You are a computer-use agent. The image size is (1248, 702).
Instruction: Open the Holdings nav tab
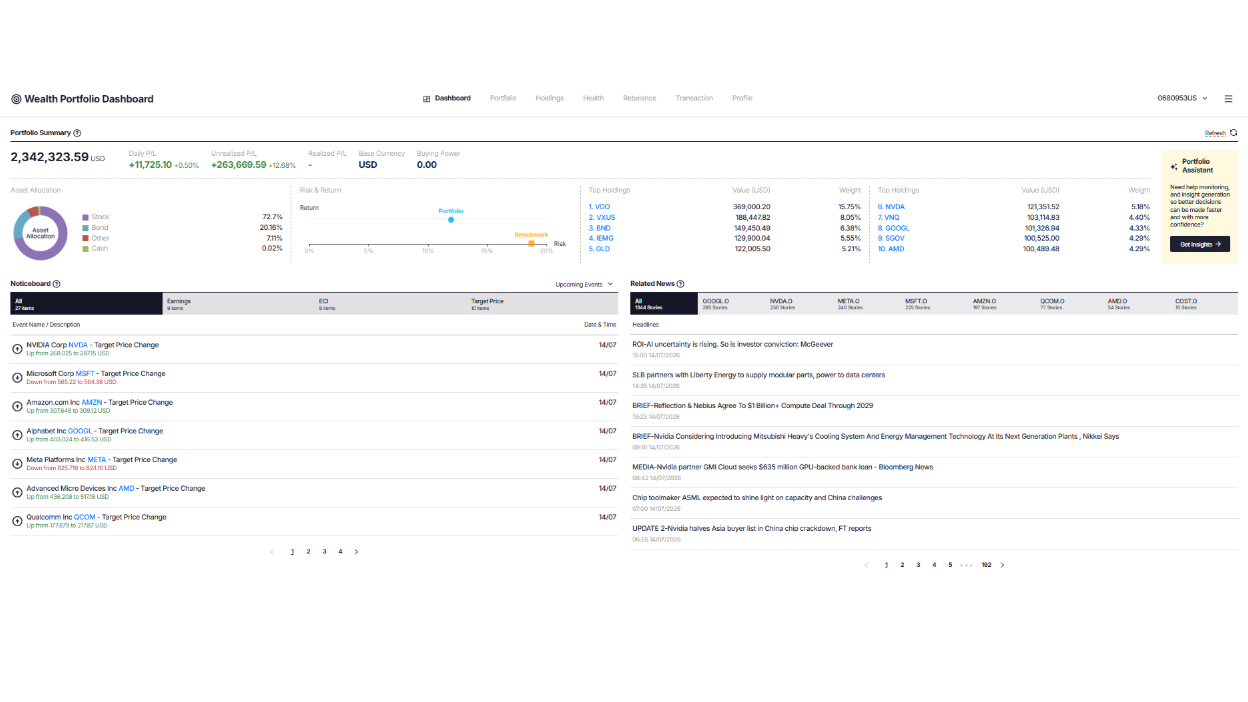coord(549,98)
